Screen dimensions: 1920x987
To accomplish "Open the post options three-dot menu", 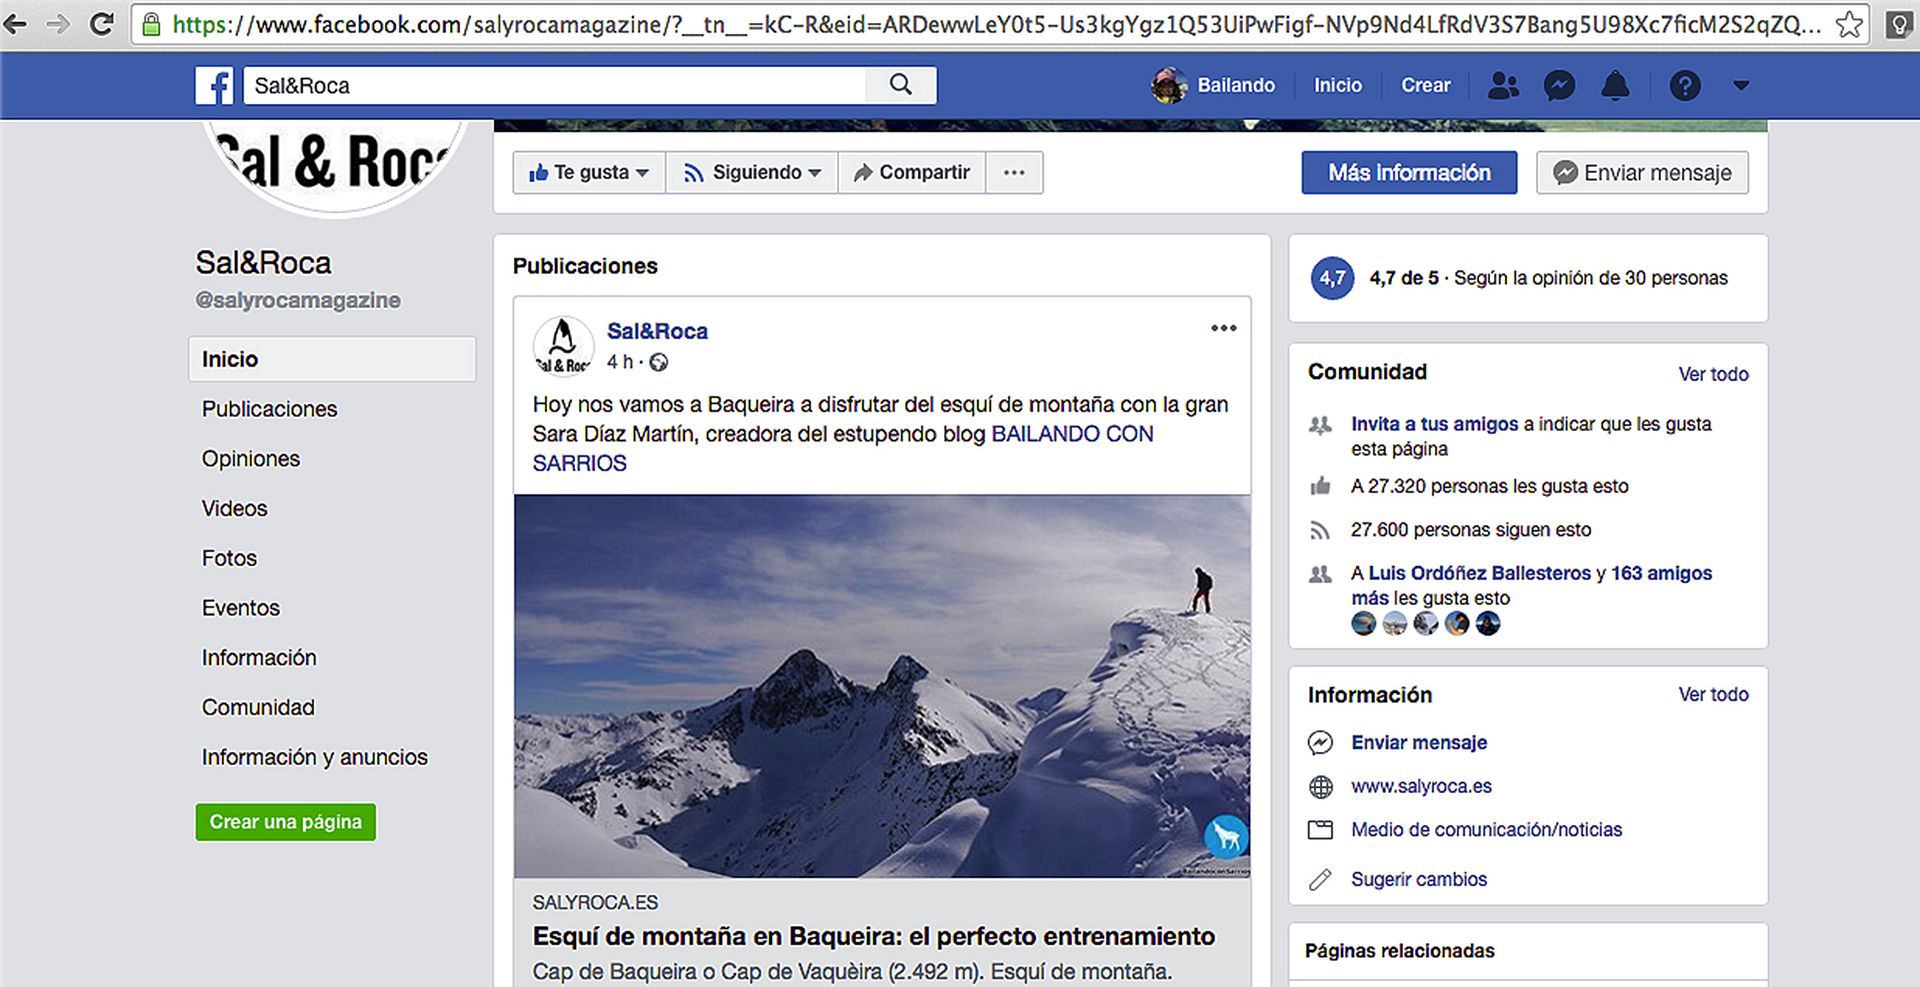I will click(1223, 328).
